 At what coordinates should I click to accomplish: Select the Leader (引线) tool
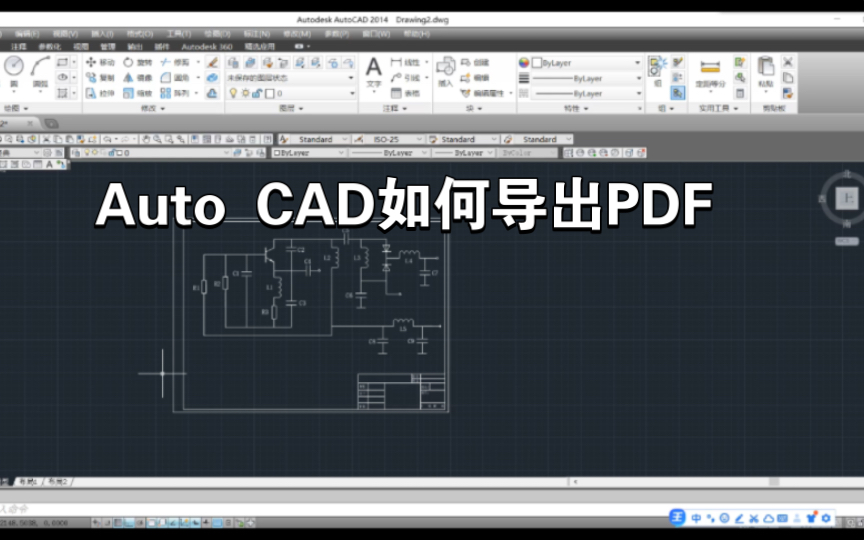(406, 78)
